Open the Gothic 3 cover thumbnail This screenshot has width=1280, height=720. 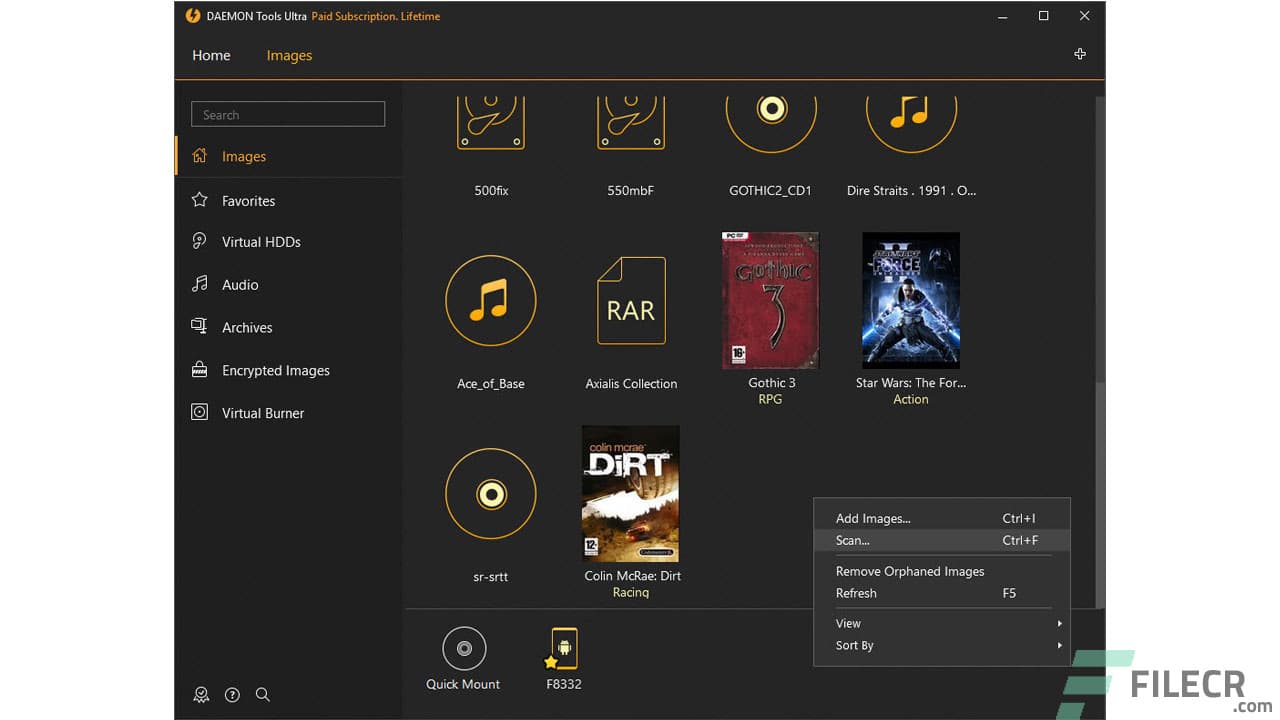(x=770, y=300)
